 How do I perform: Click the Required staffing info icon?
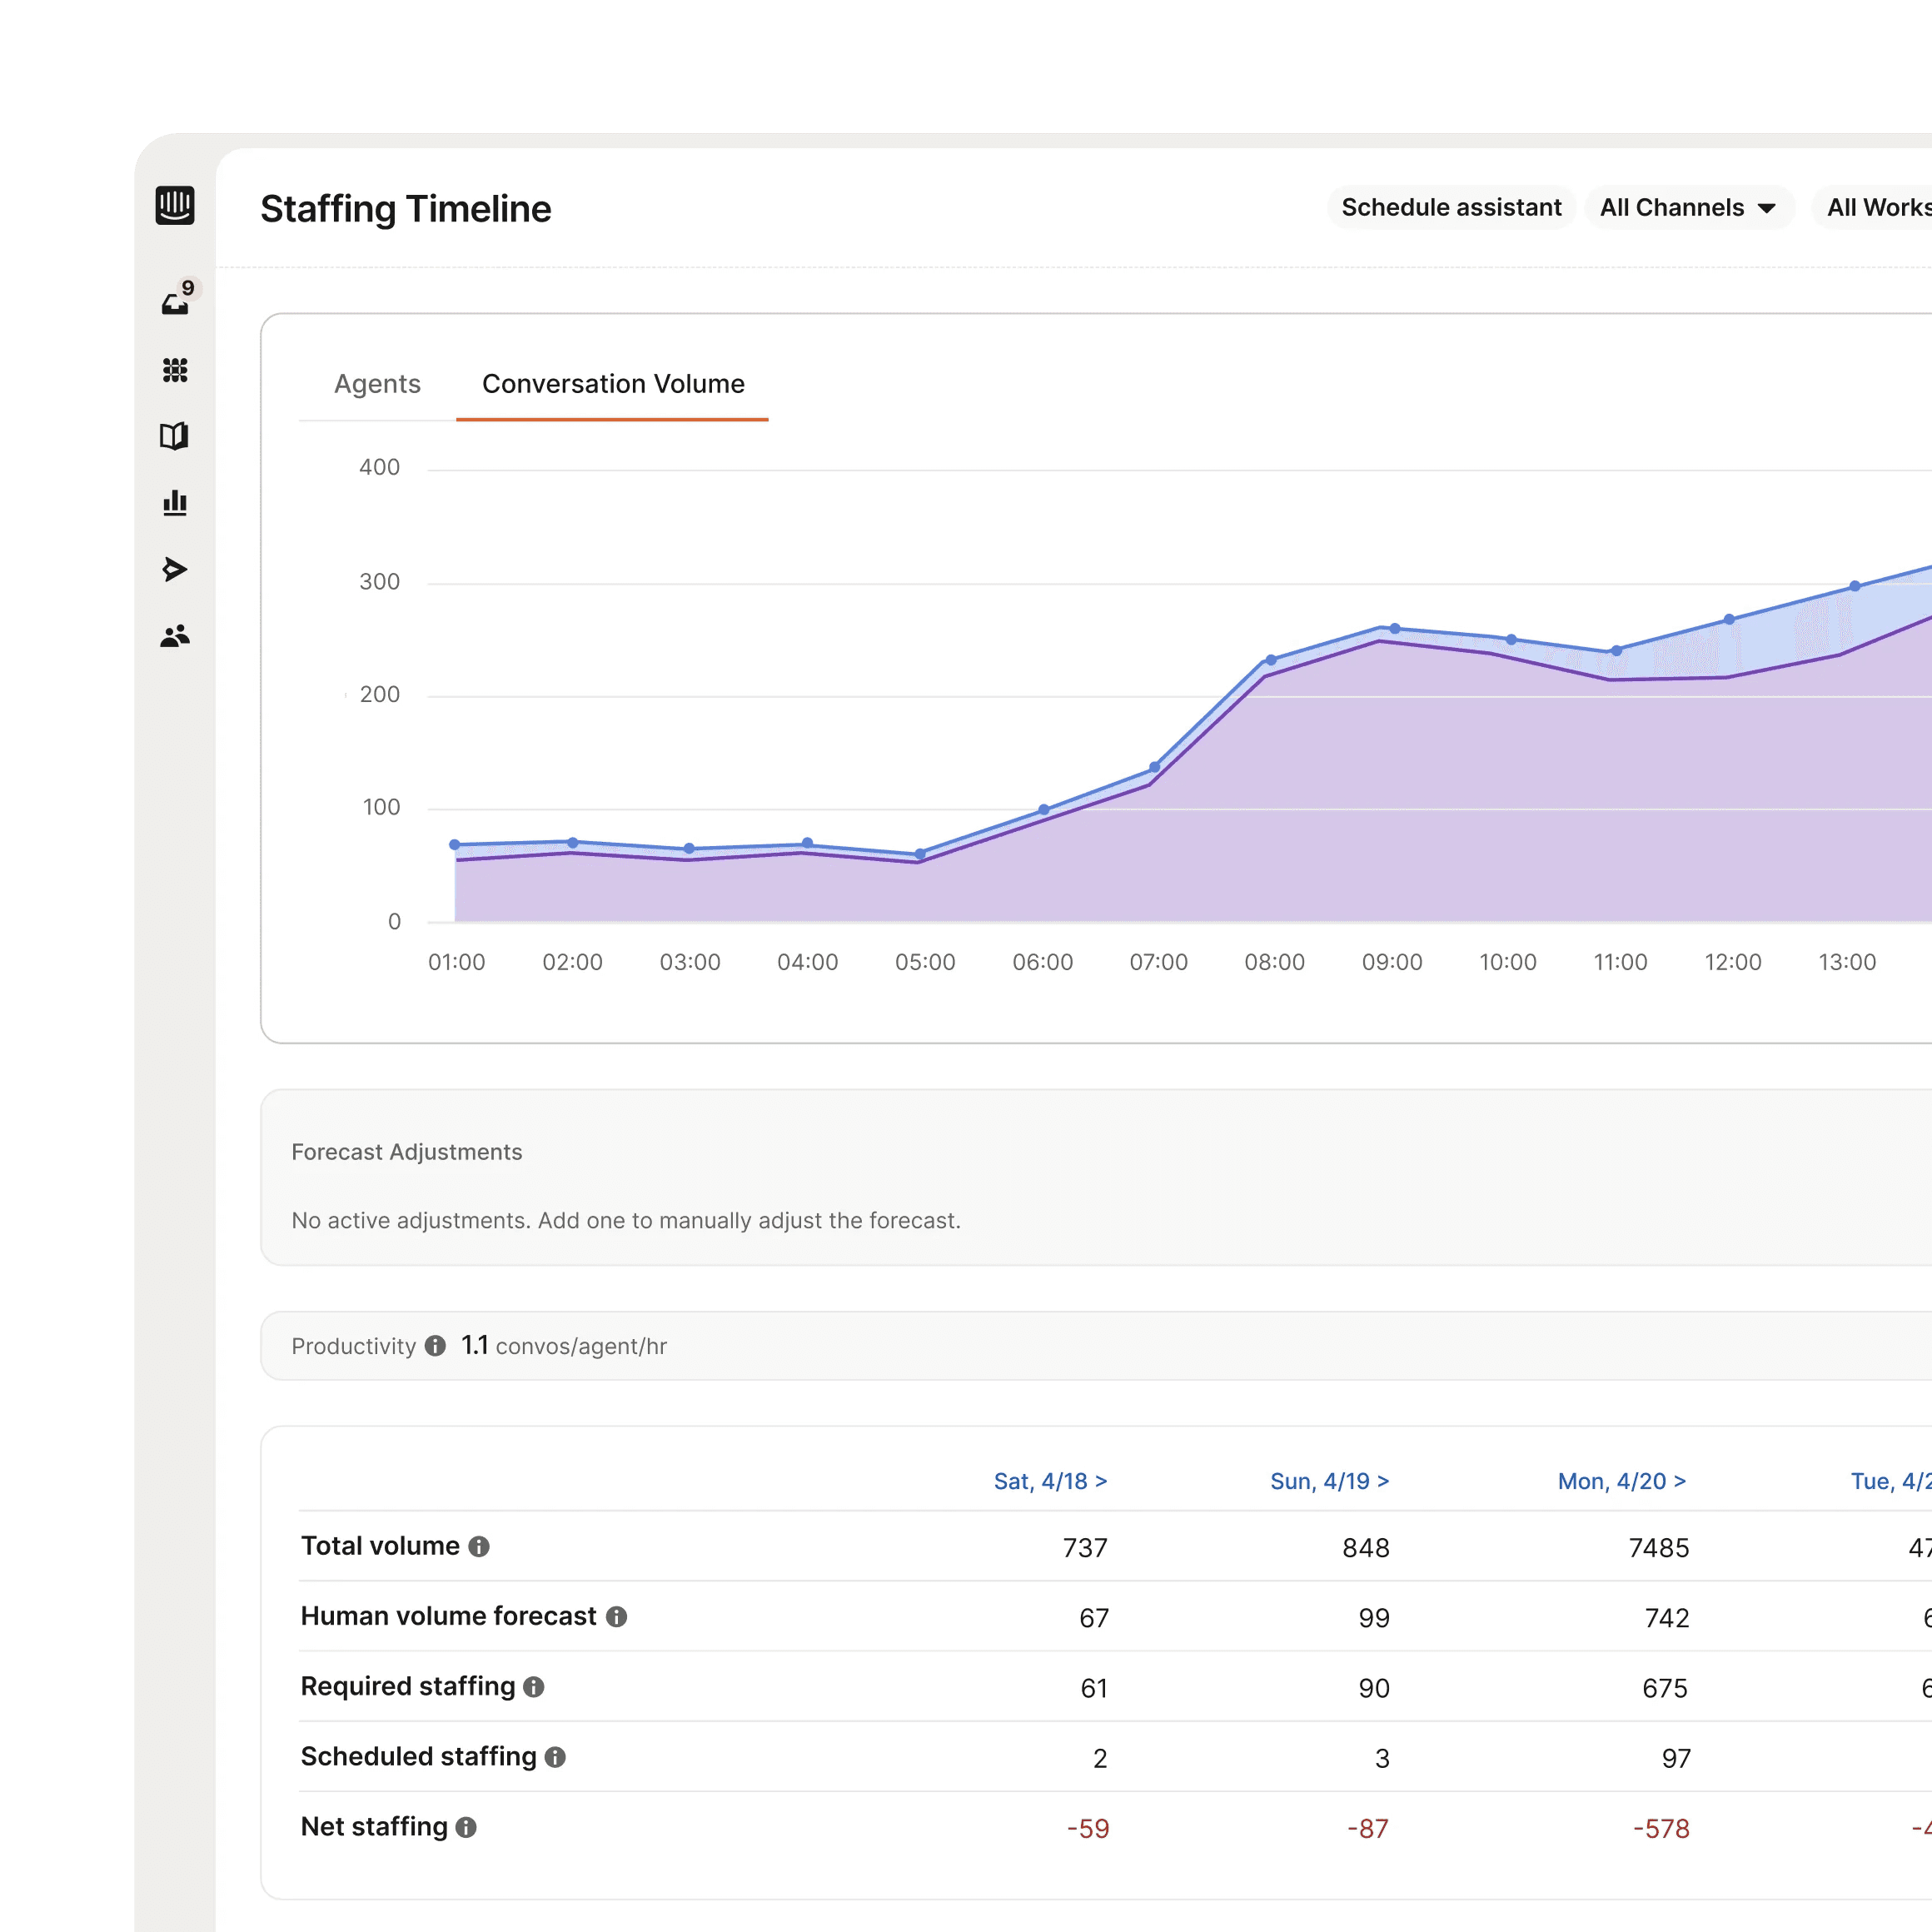click(534, 1687)
